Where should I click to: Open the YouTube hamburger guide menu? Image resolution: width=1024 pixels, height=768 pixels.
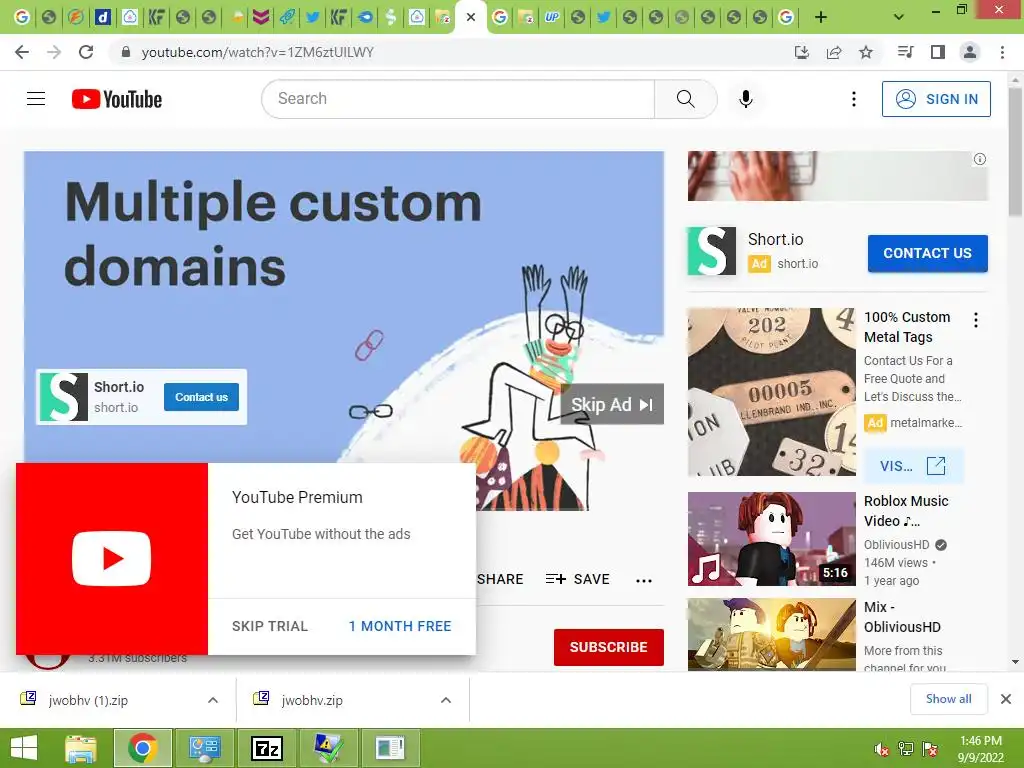(36, 99)
